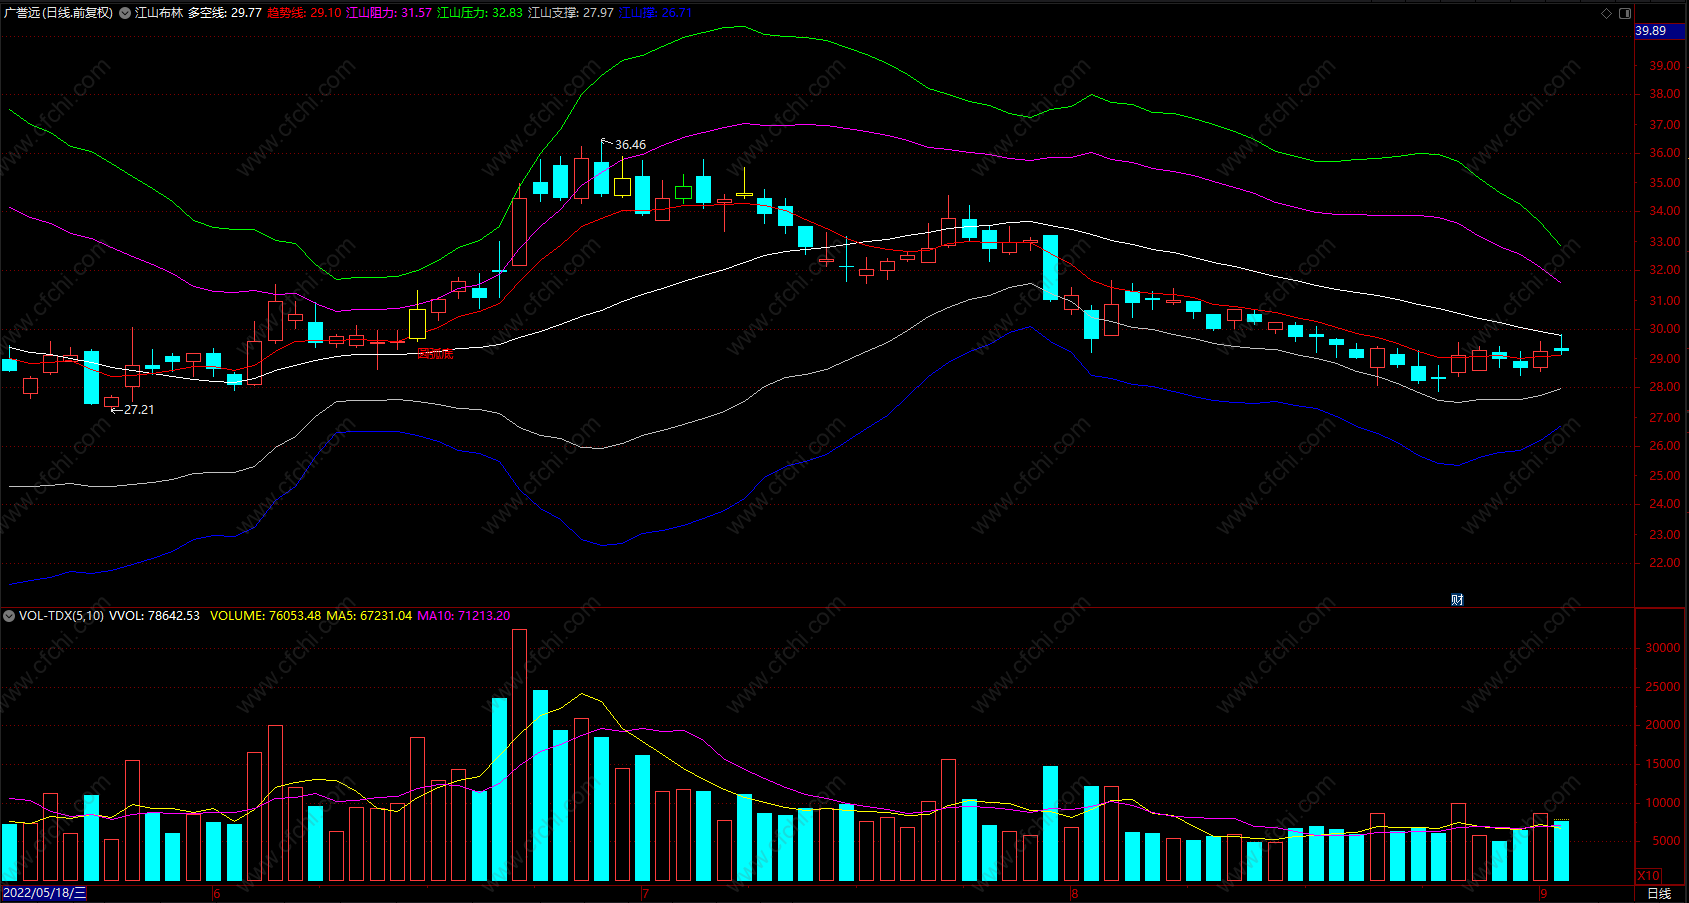Click the 多空线: 29.77 value
The width and height of the screenshot is (1689, 903).
point(225,13)
